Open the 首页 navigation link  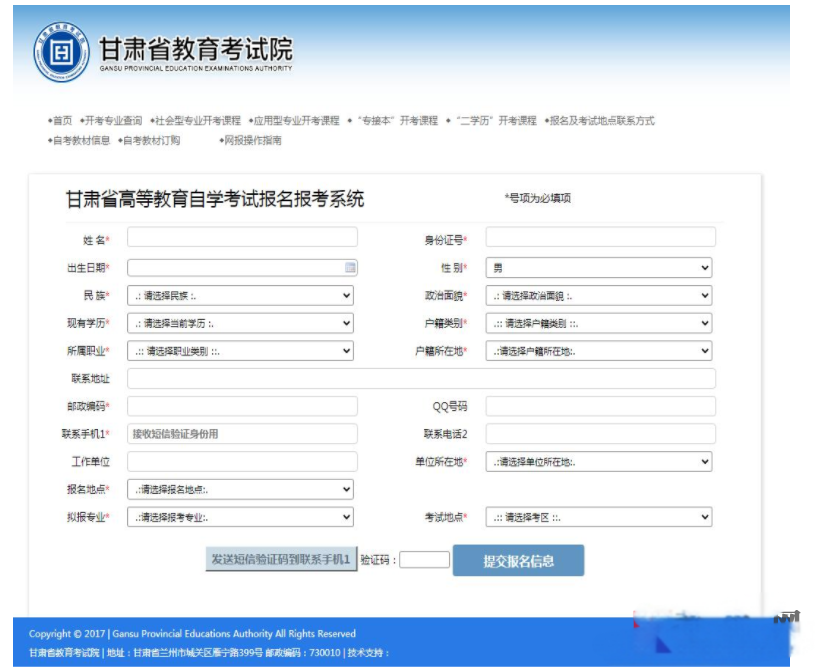(62, 121)
